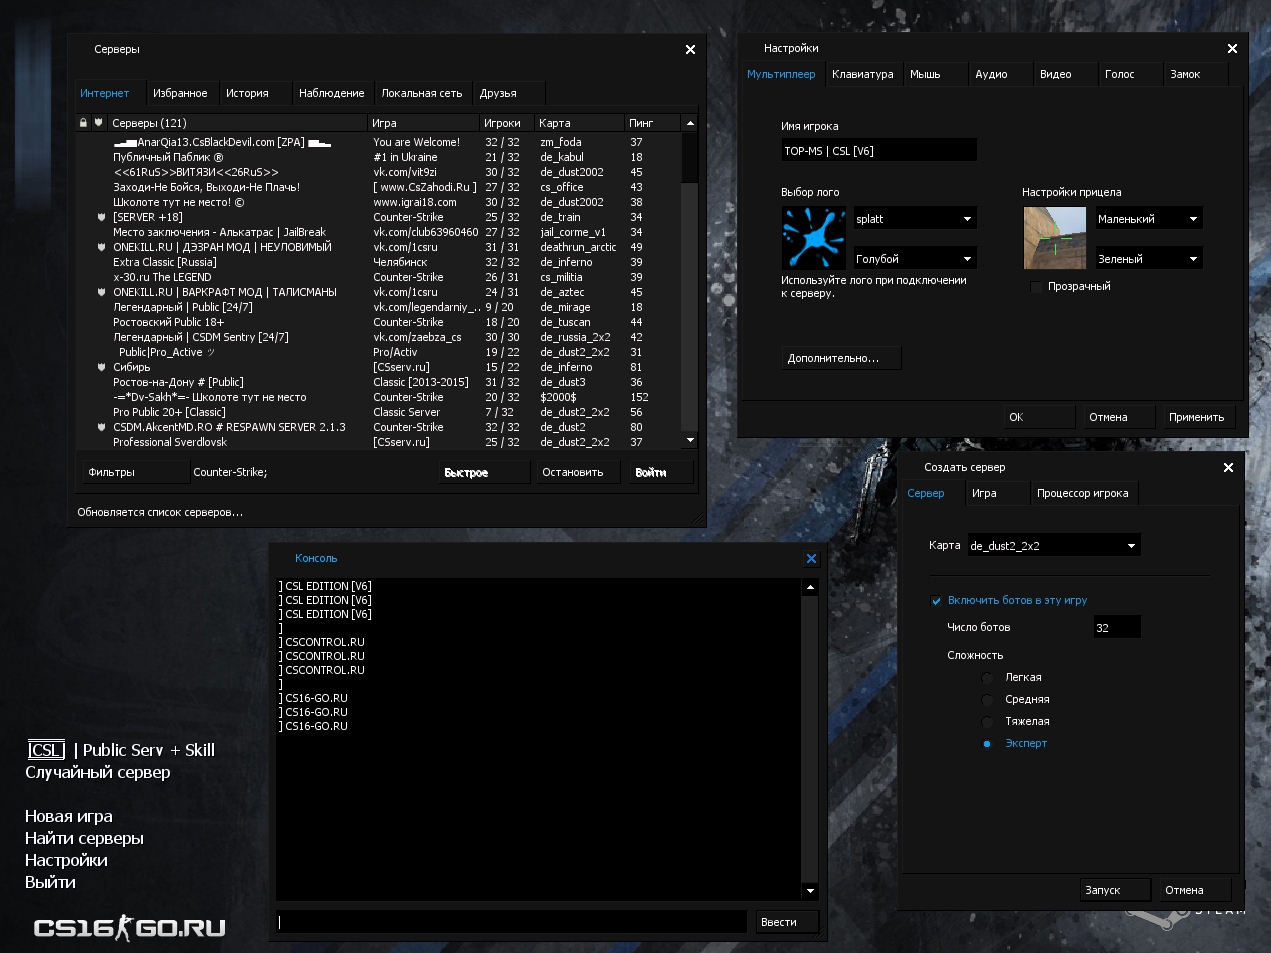
Task: Click the shield icon beside the Сибирь server
Action: 101,367
